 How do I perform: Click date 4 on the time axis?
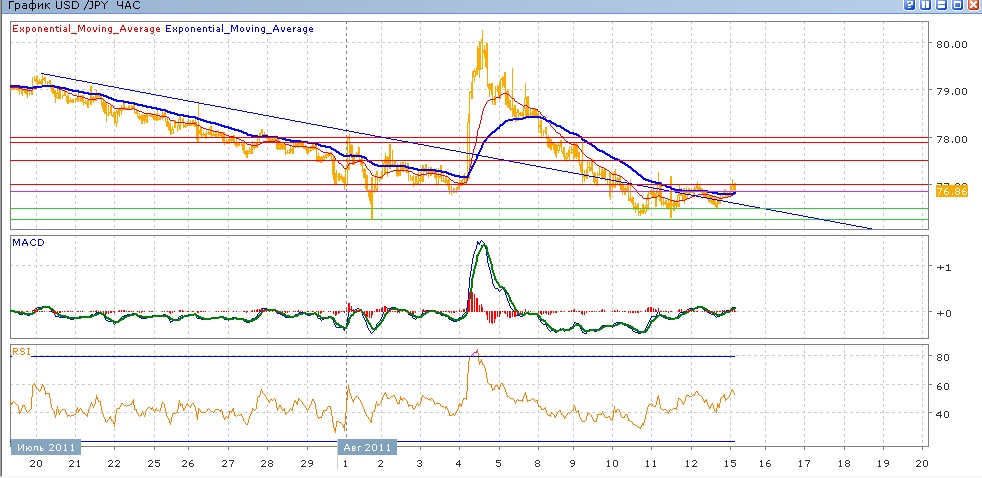[458, 464]
